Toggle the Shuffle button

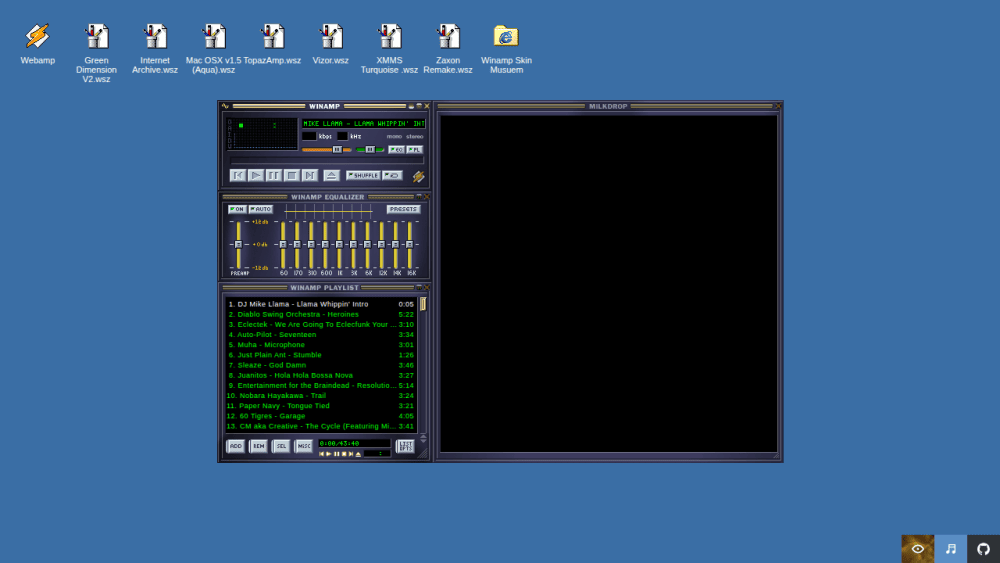(363, 175)
